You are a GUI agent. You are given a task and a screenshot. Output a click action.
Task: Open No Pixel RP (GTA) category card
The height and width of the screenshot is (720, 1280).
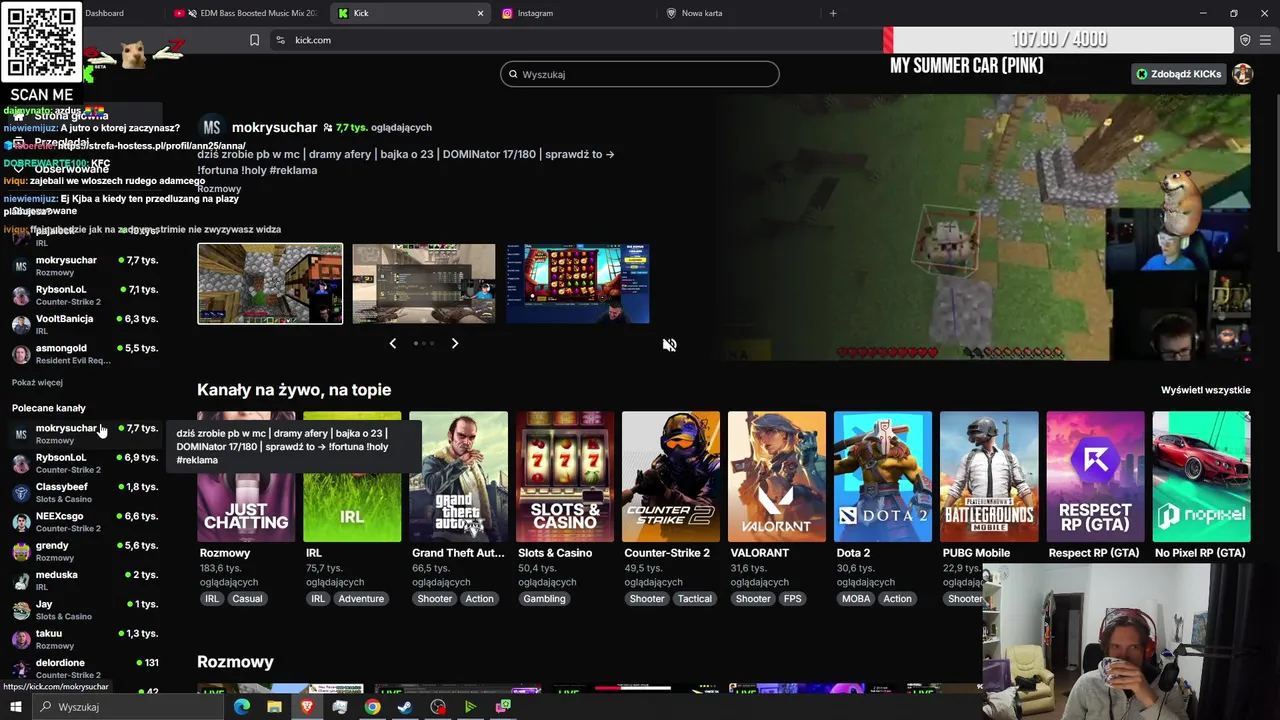coord(1201,477)
